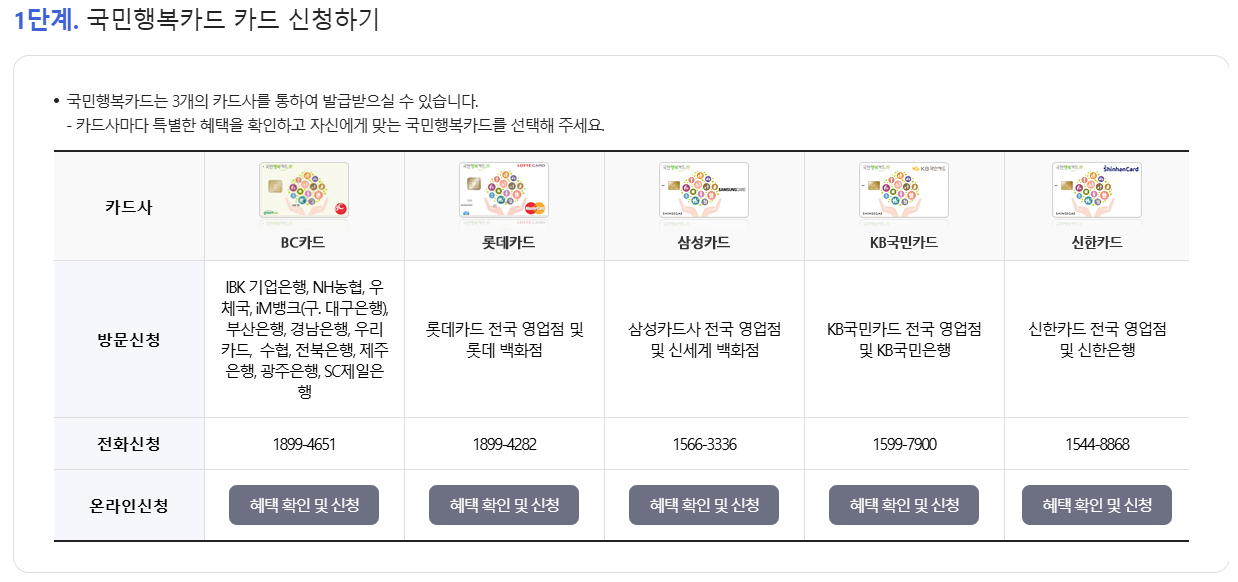1238x582 pixels.
Task: Open 삼성카드 혜택 확인 및 신청 button
Action: click(704, 504)
